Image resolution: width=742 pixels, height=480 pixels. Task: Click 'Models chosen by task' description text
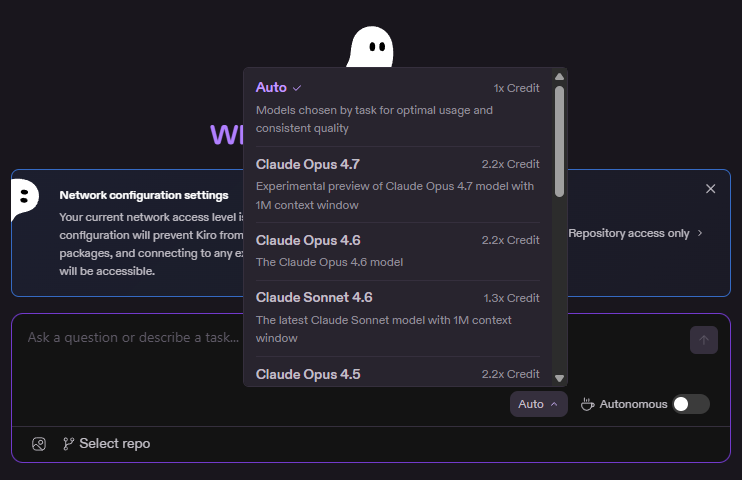pos(374,119)
